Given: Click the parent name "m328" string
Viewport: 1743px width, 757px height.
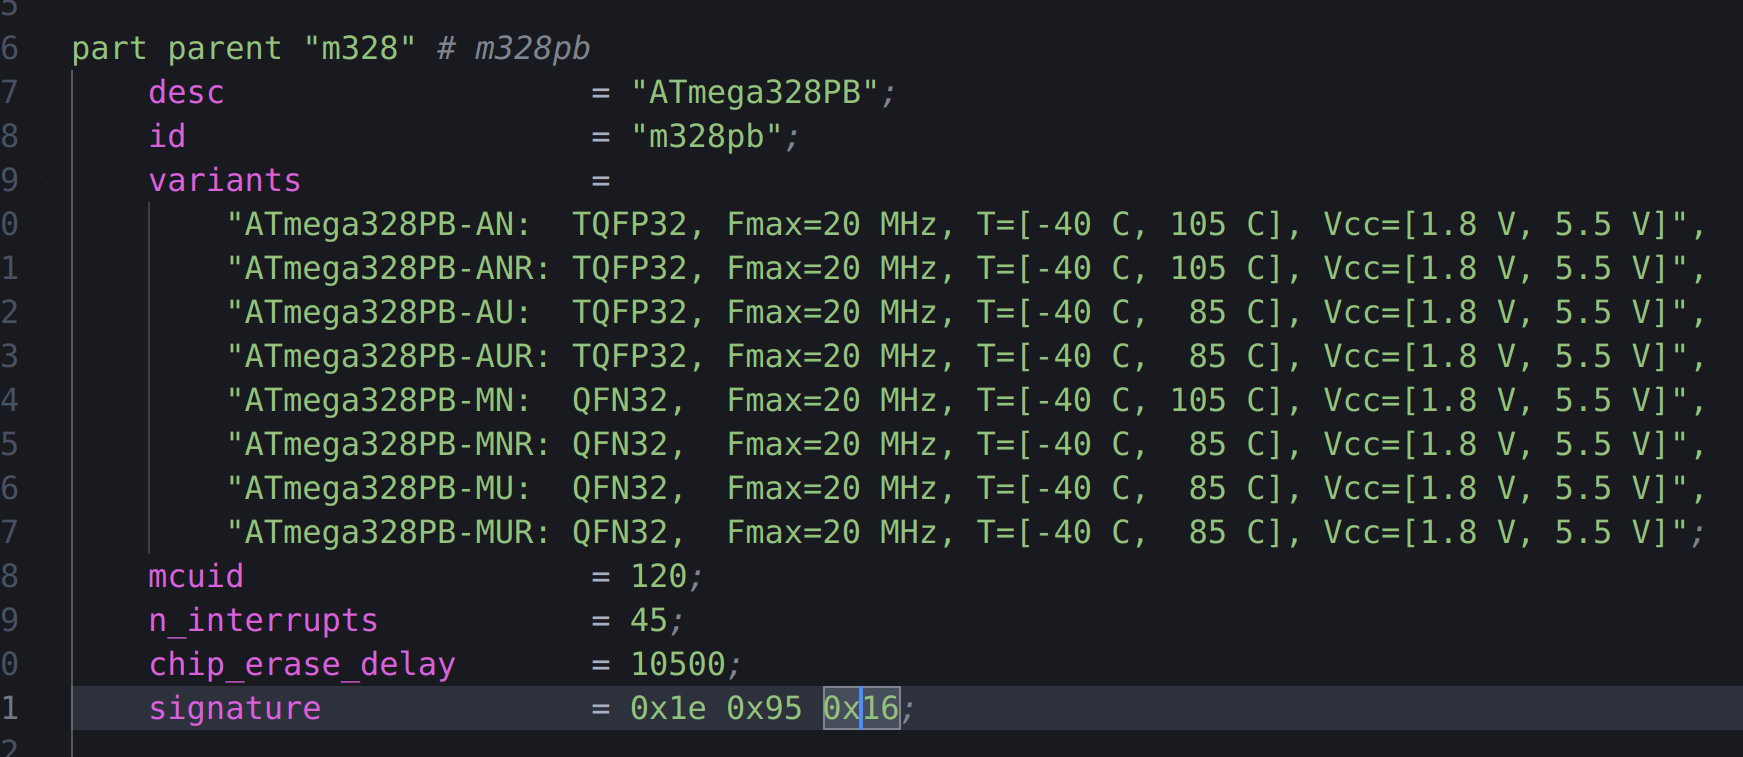Looking at the screenshot, I should coord(359,48).
